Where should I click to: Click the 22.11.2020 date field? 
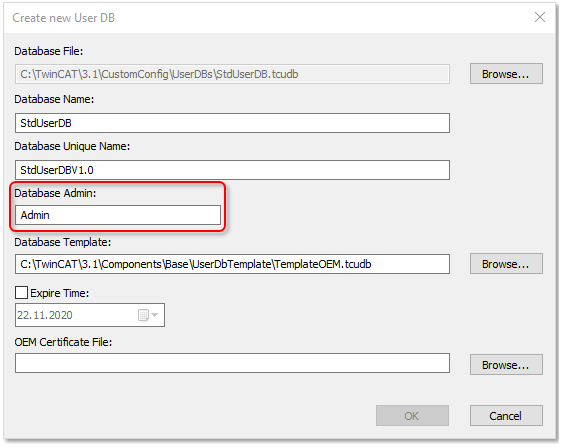coord(90,315)
